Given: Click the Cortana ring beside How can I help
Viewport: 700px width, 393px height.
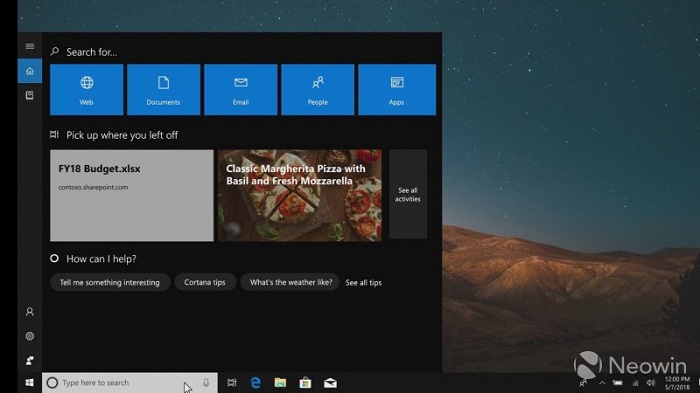Looking at the screenshot, I should pos(54,258).
